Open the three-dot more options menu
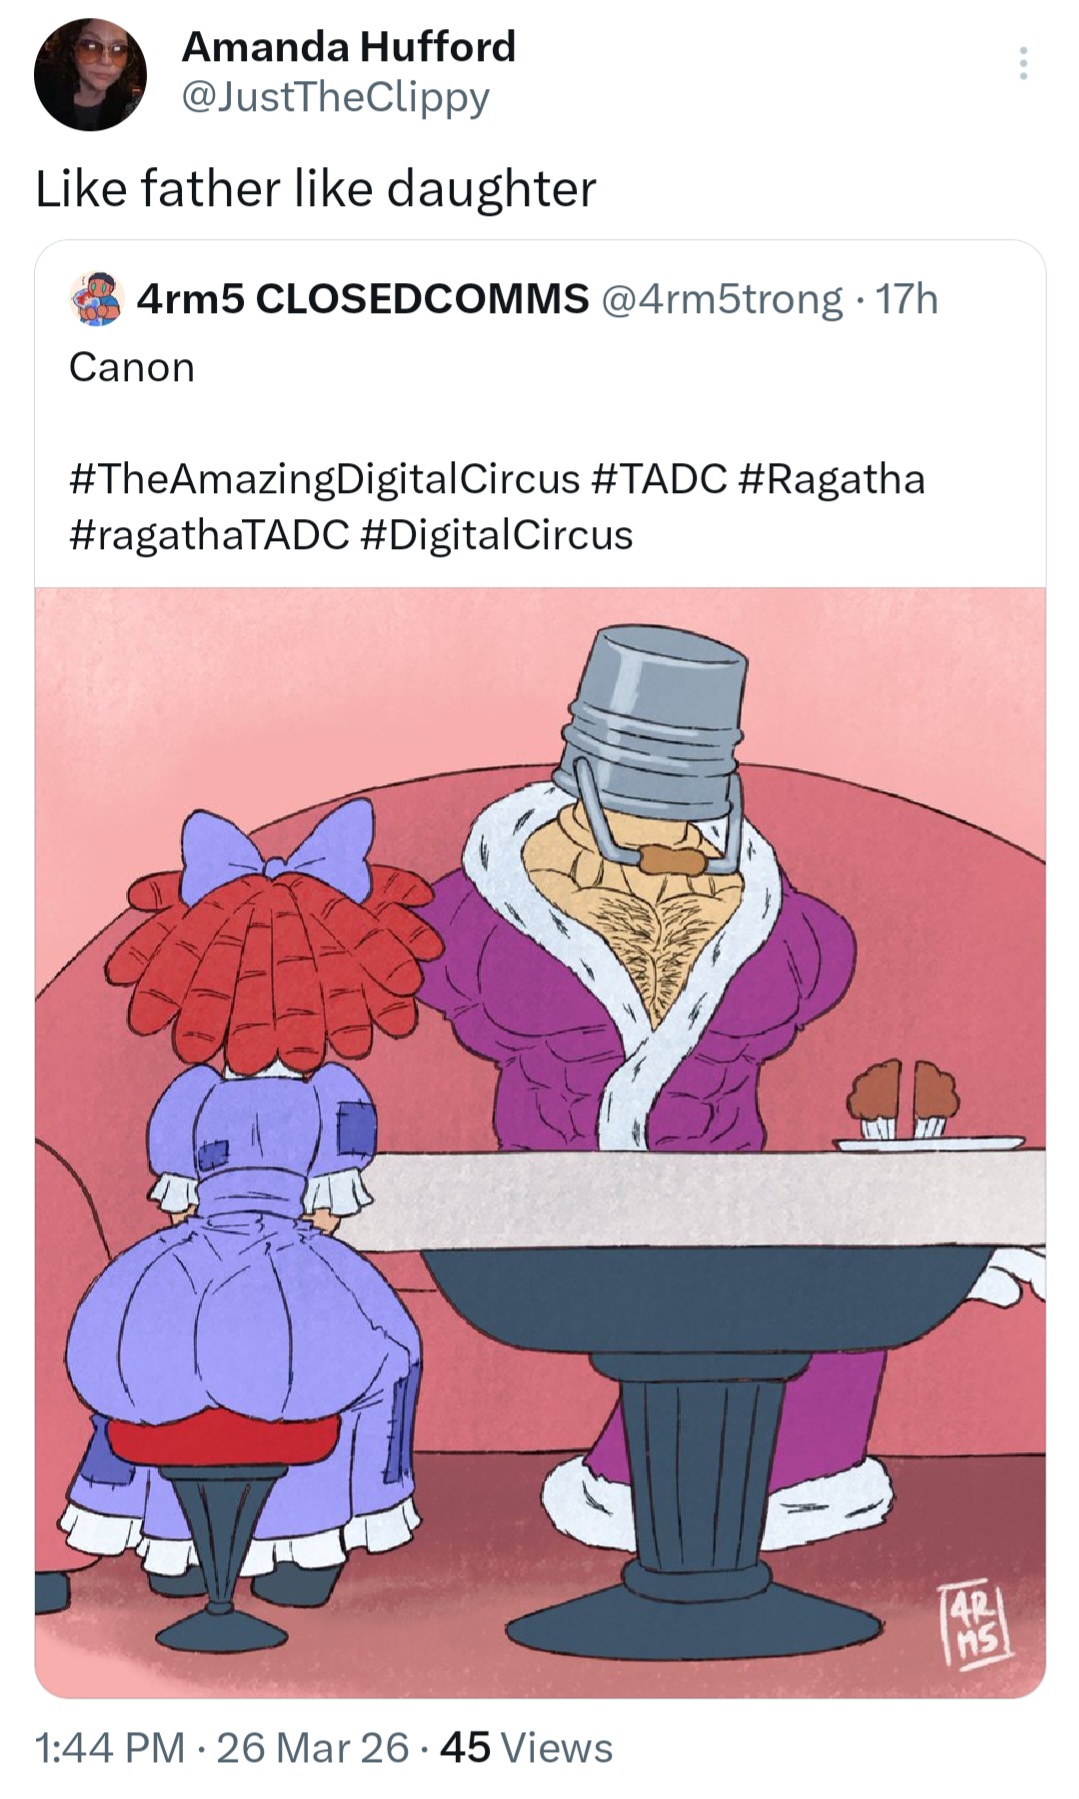This screenshot has width=1079, height=1799. (1022, 63)
